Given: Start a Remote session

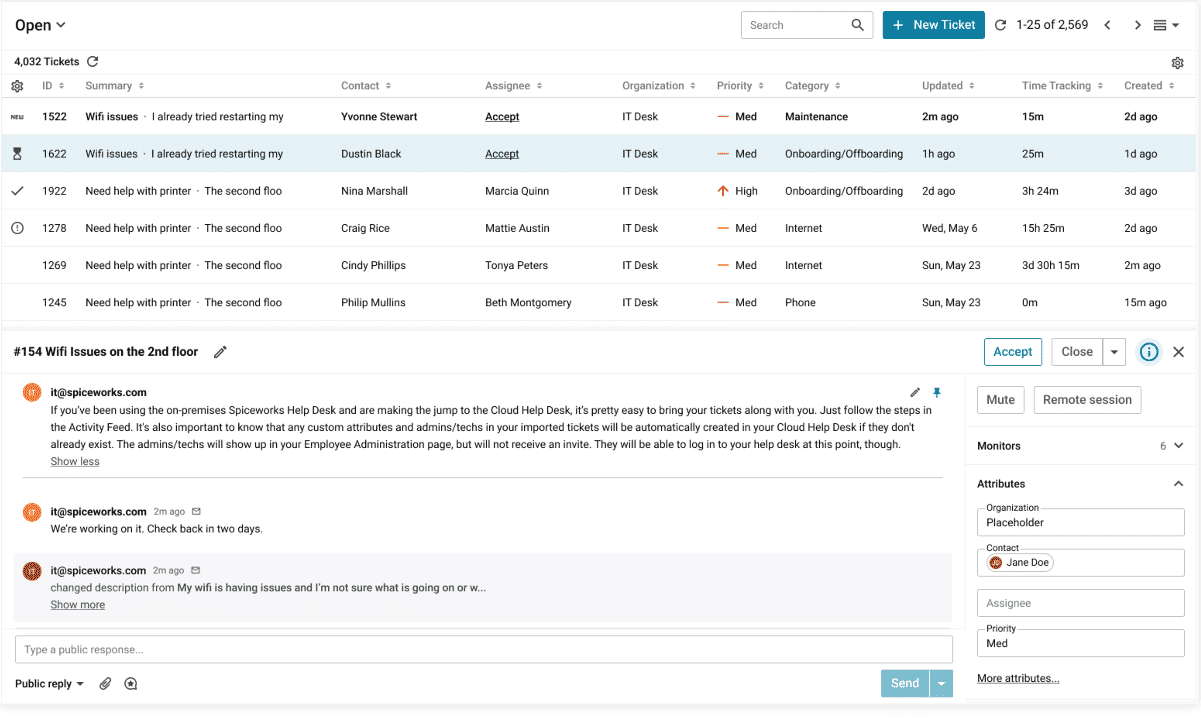Looking at the screenshot, I should (x=1087, y=400).
